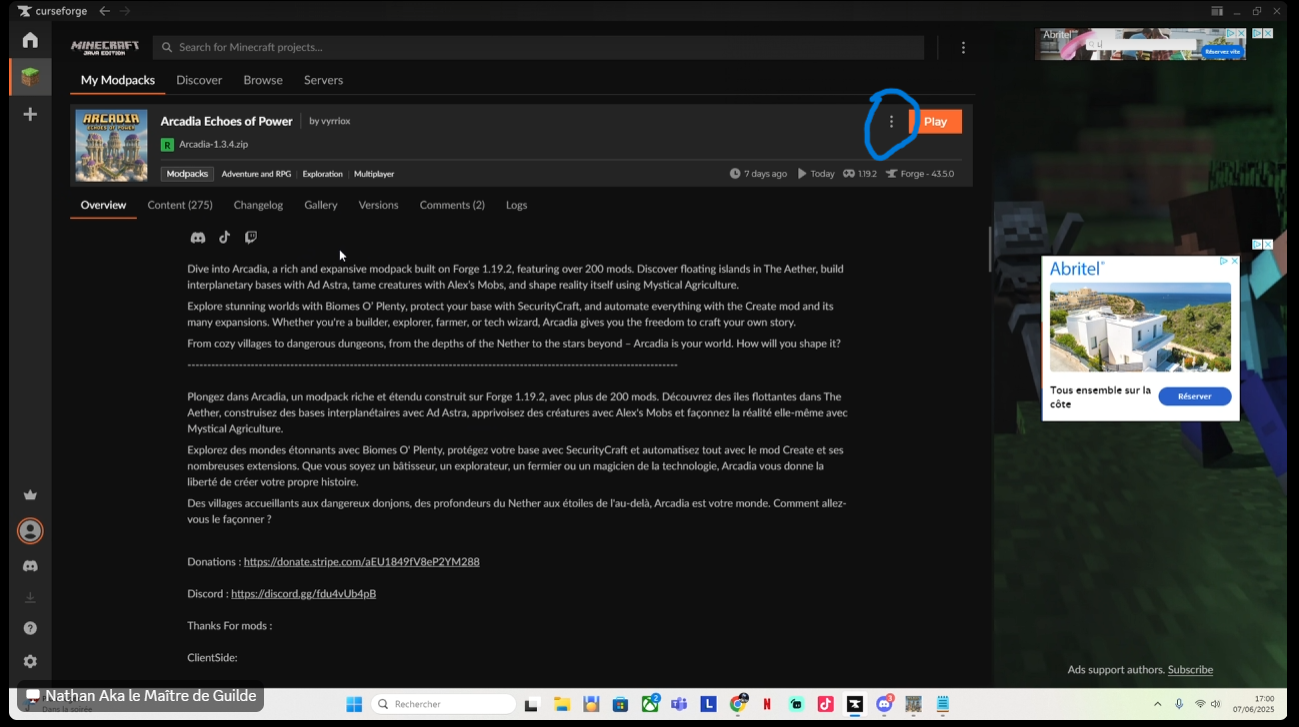Launch the modpack with the Play button
This screenshot has width=1299, height=727.
(935, 122)
